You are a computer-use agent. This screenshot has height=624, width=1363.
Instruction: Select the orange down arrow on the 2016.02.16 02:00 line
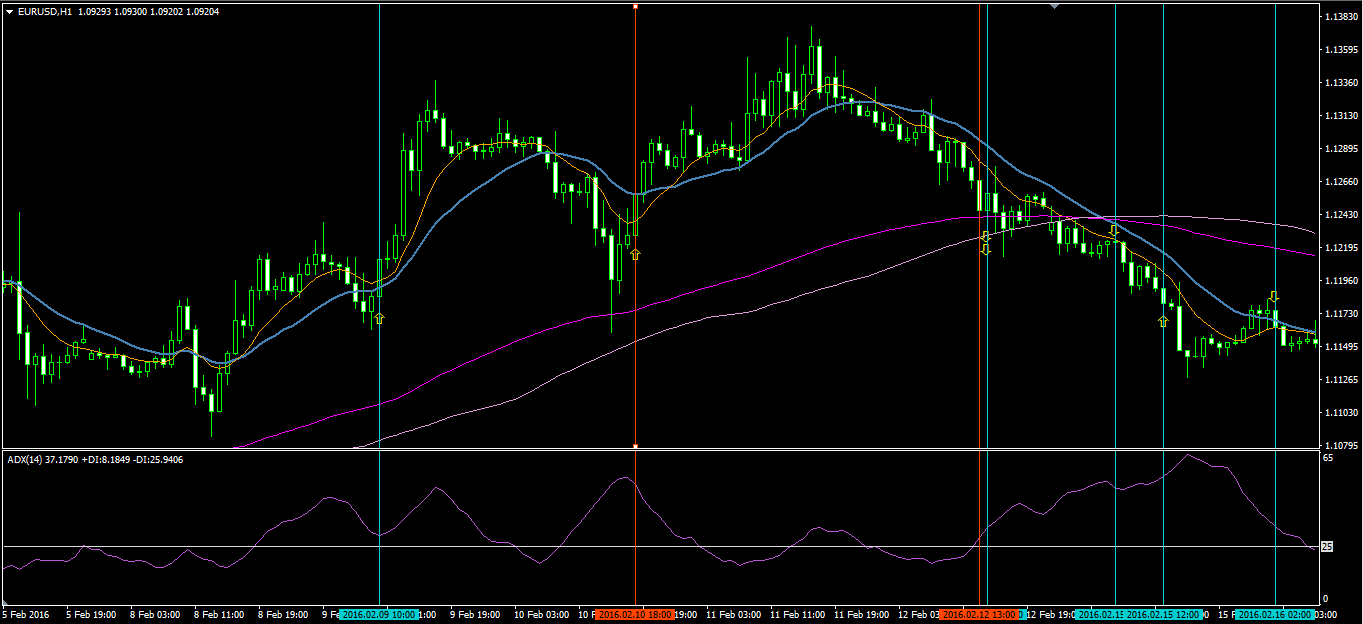1274,296
